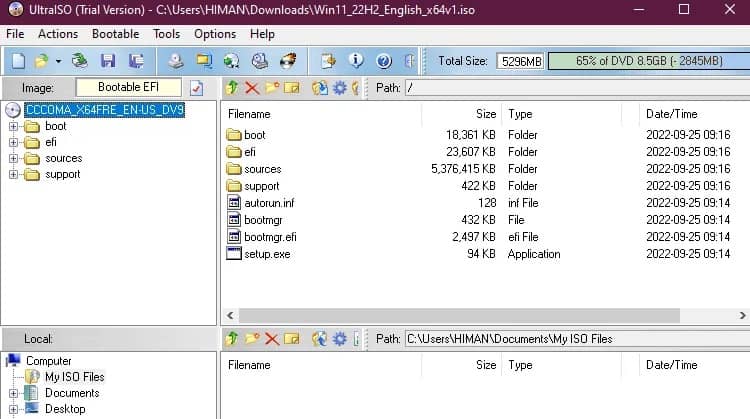Image resolution: width=750 pixels, height=419 pixels.
Task: Select CCCOMA_X64FRE_EN-US_DV9 root tree node
Action: (105, 110)
